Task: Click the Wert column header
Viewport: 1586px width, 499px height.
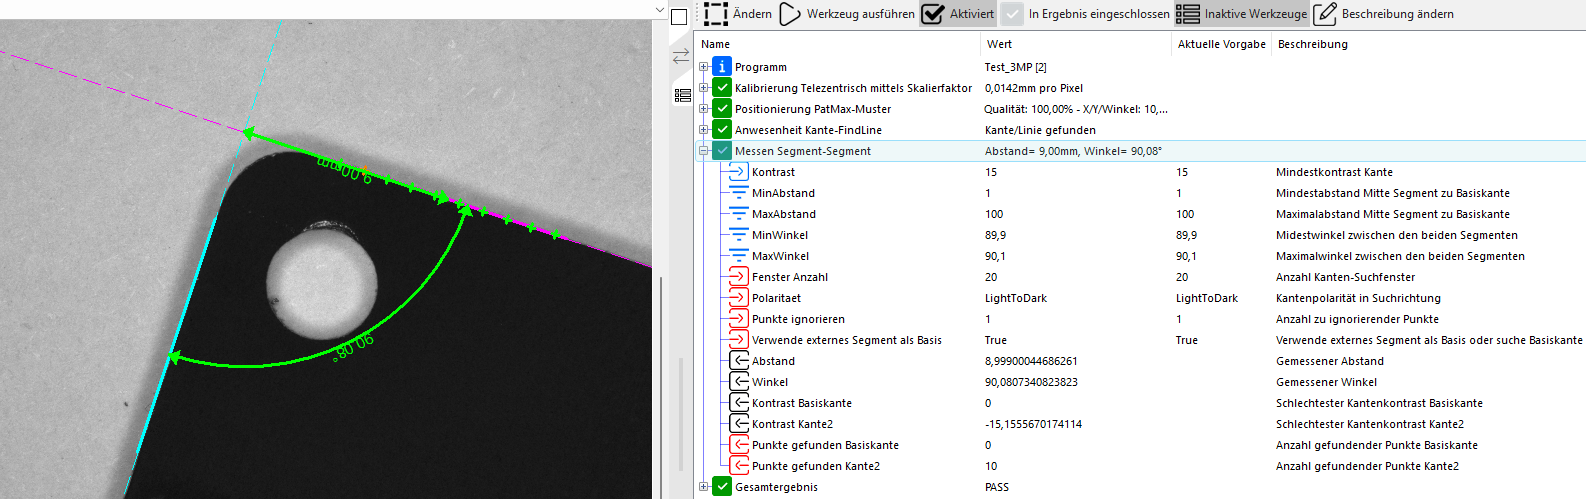Action: click(999, 44)
